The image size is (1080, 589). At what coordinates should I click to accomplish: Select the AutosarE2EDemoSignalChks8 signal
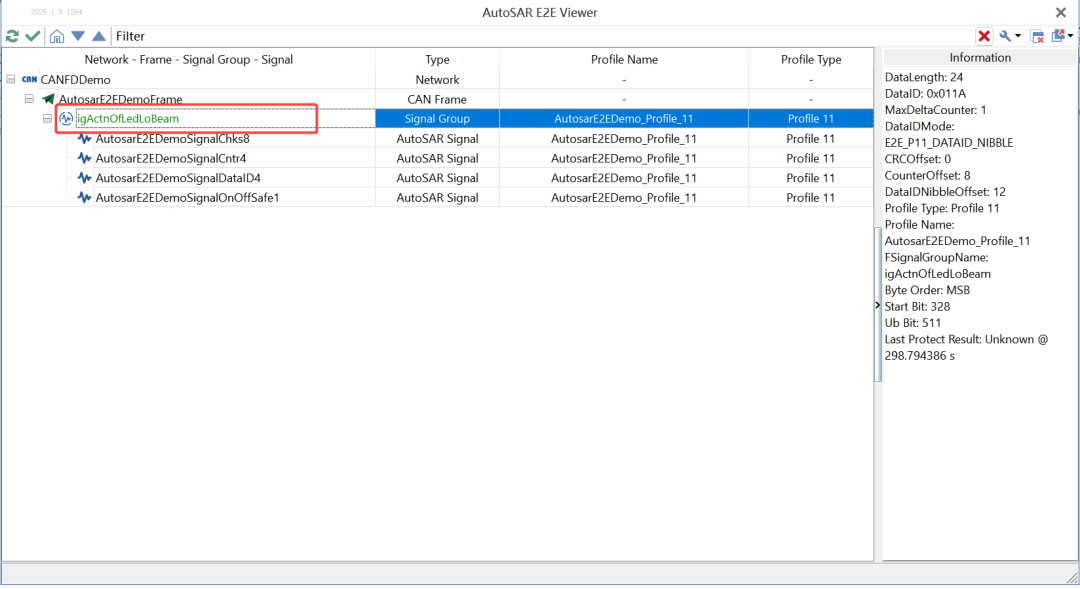pos(173,138)
